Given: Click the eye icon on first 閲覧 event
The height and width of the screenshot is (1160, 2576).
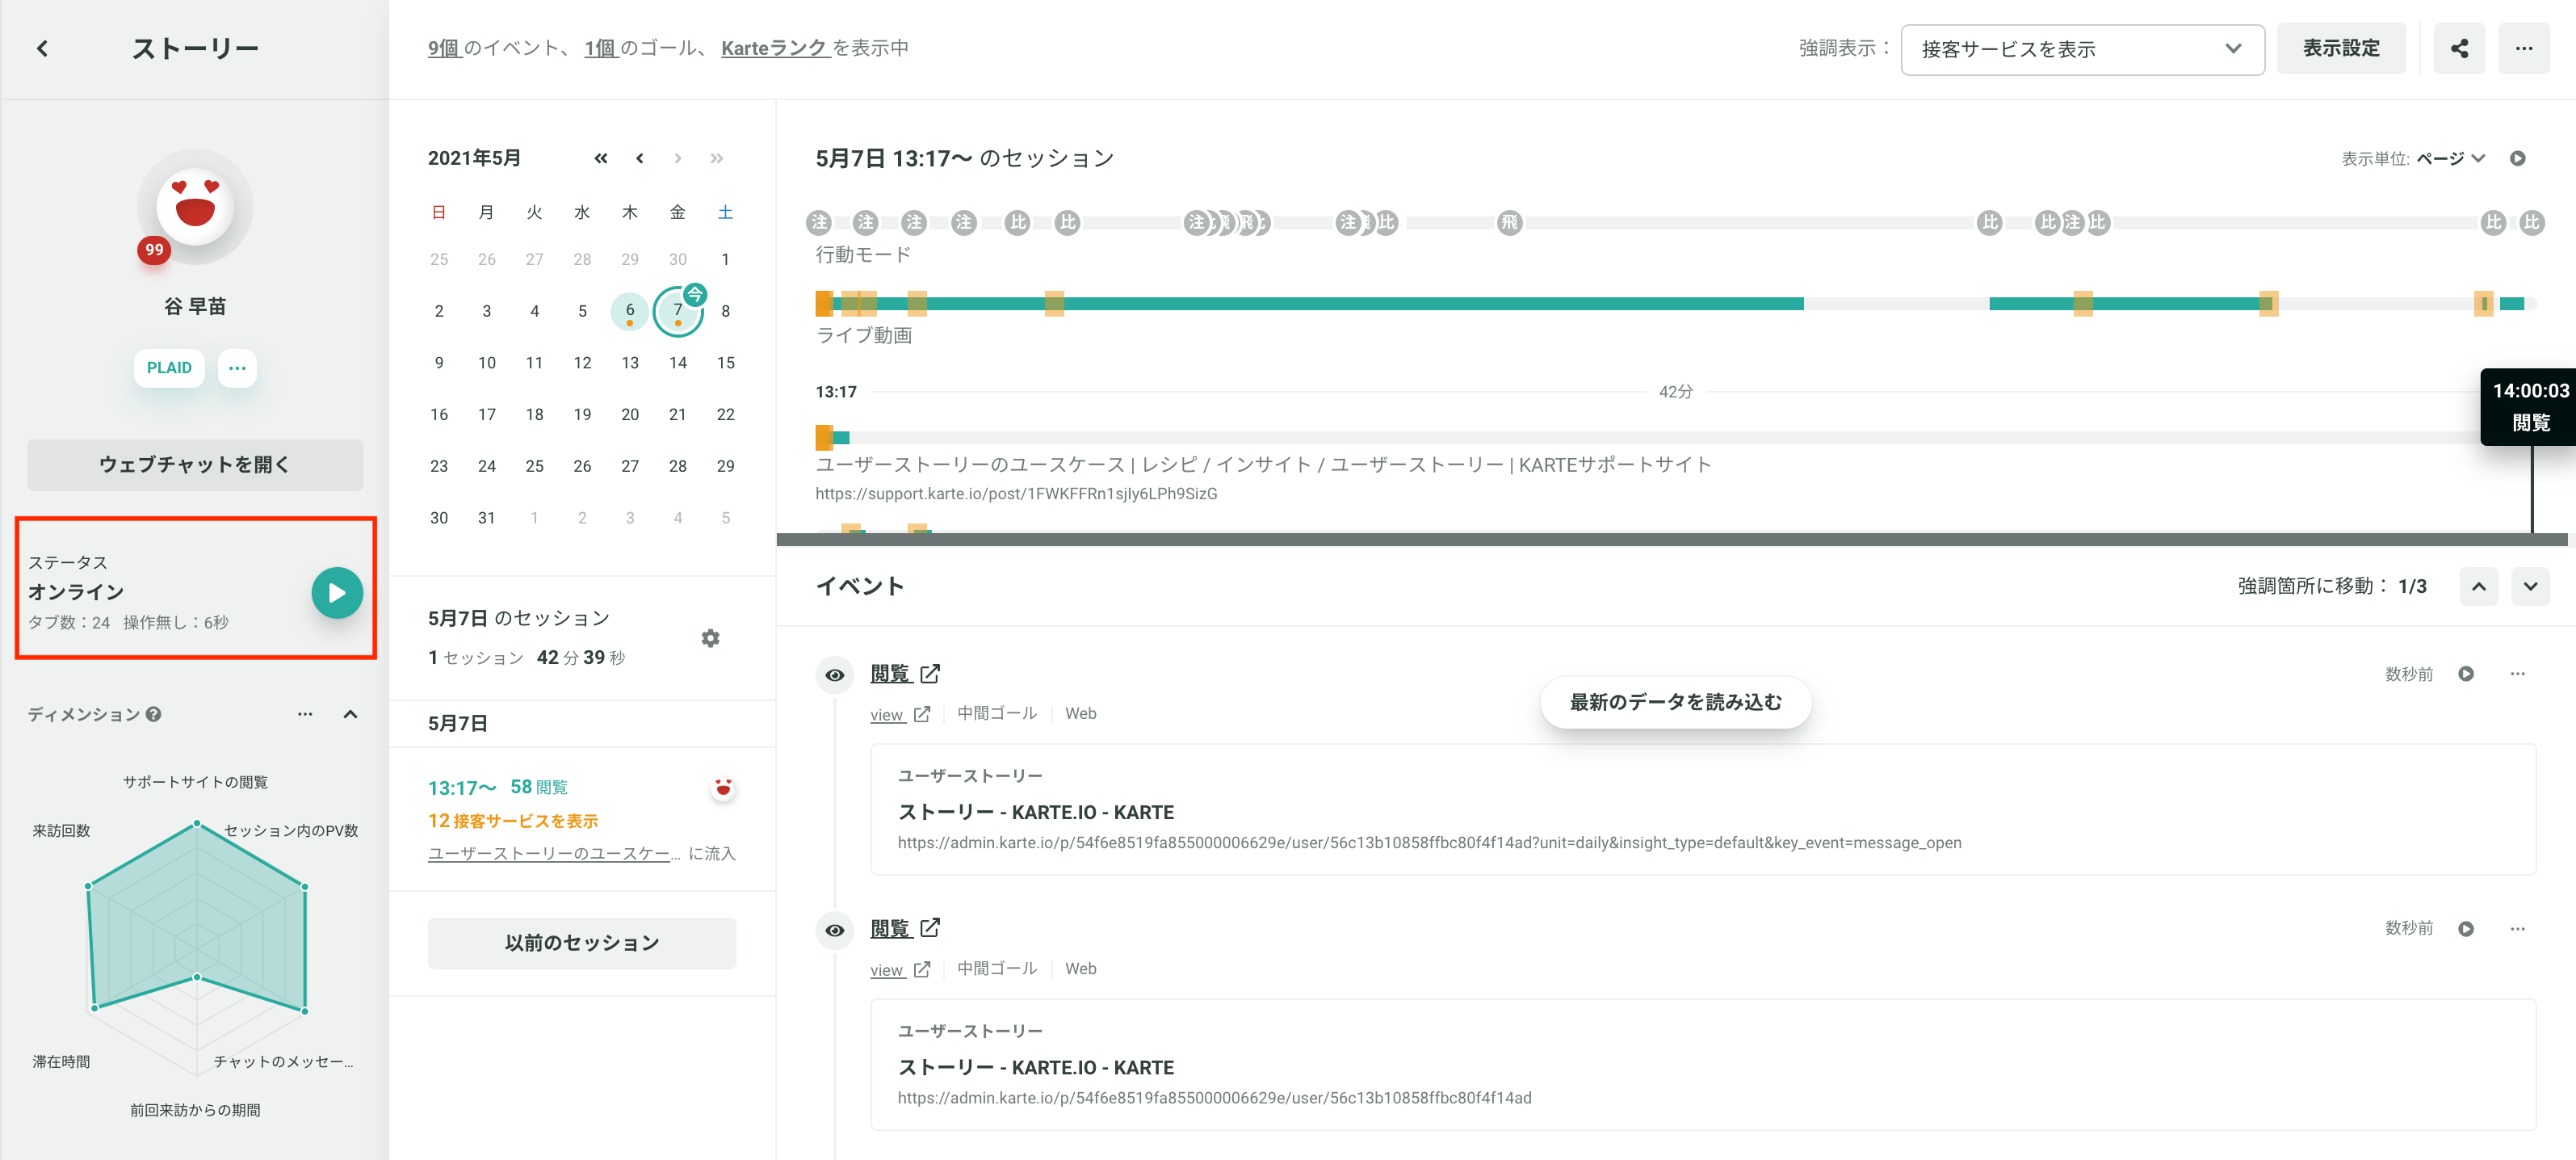Looking at the screenshot, I should tap(835, 675).
